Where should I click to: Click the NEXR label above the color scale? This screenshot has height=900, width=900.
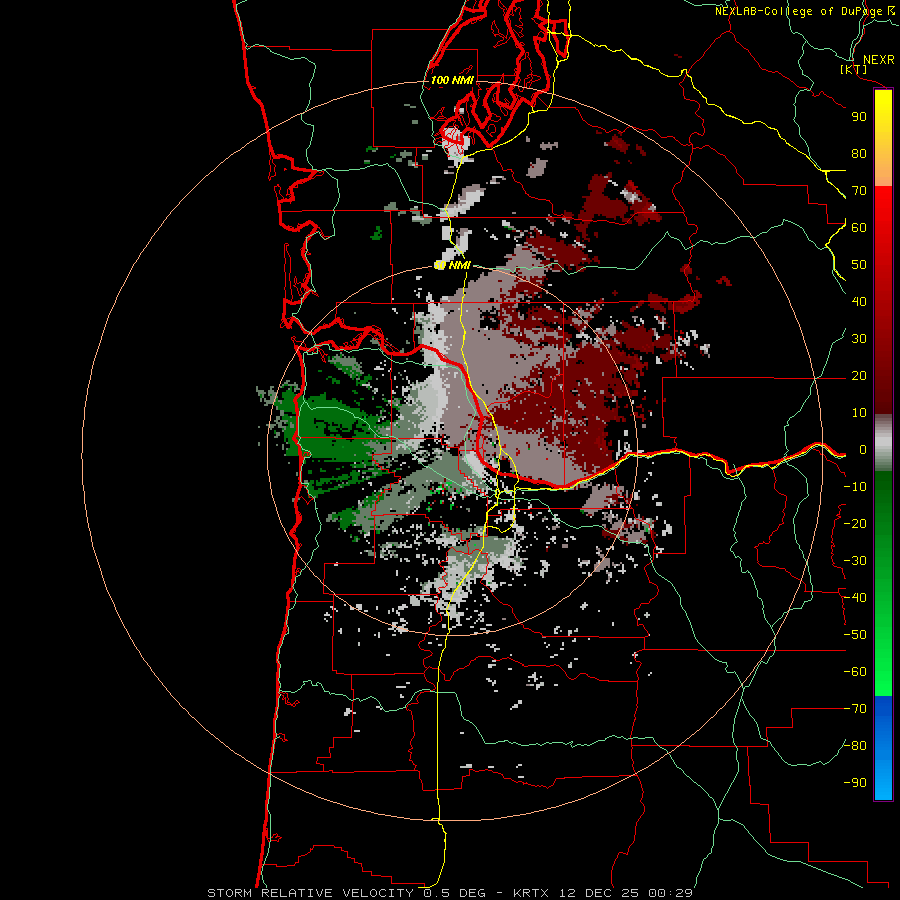pos(878,60)
